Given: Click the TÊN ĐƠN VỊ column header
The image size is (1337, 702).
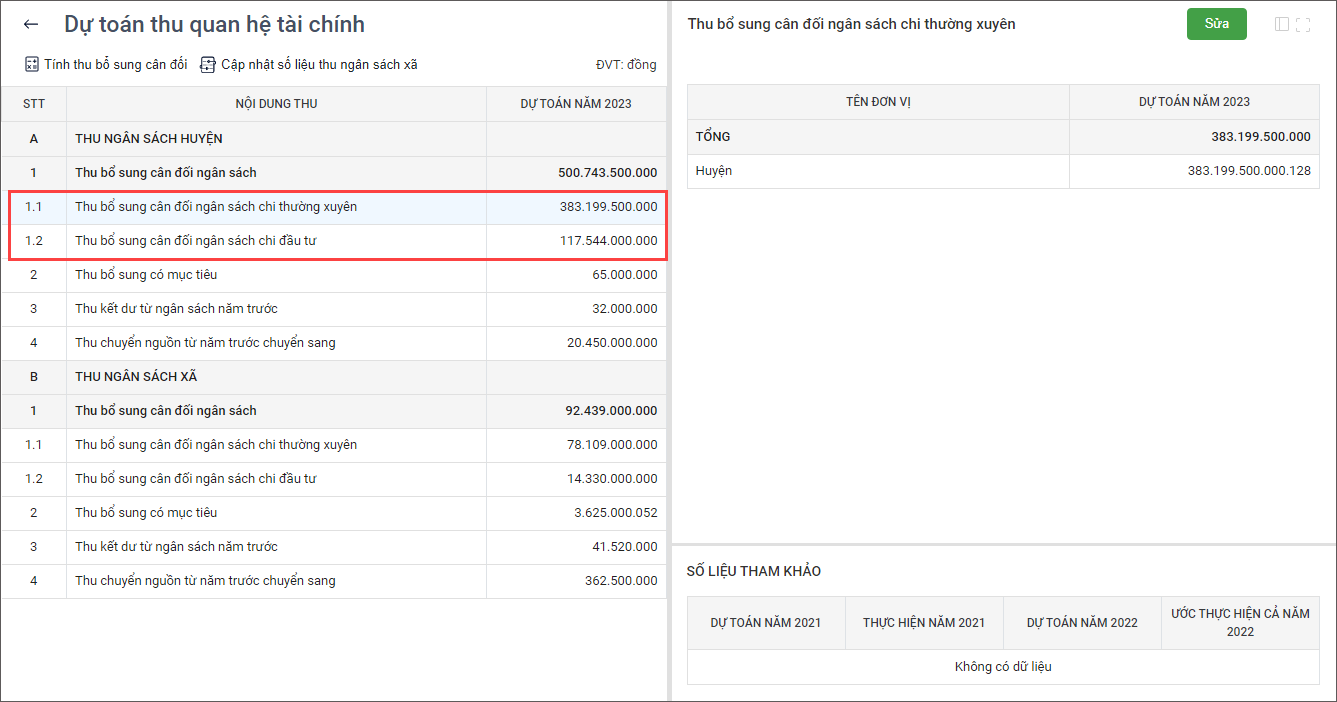Looking at the screenshot, I should pyautogui.click(x=878, y=102).
